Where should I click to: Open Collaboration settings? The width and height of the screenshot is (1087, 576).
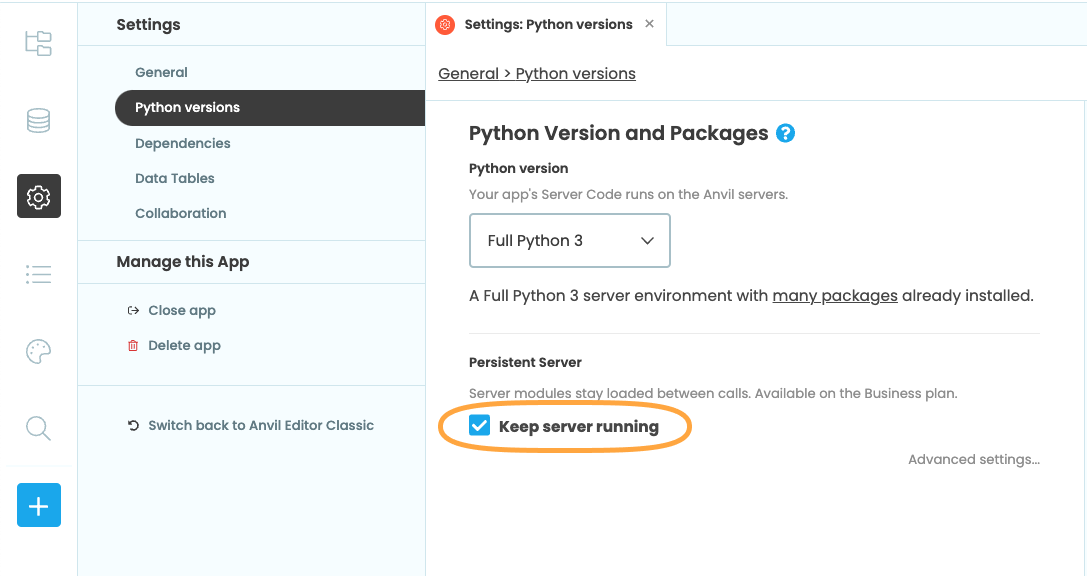coord(180,213)
